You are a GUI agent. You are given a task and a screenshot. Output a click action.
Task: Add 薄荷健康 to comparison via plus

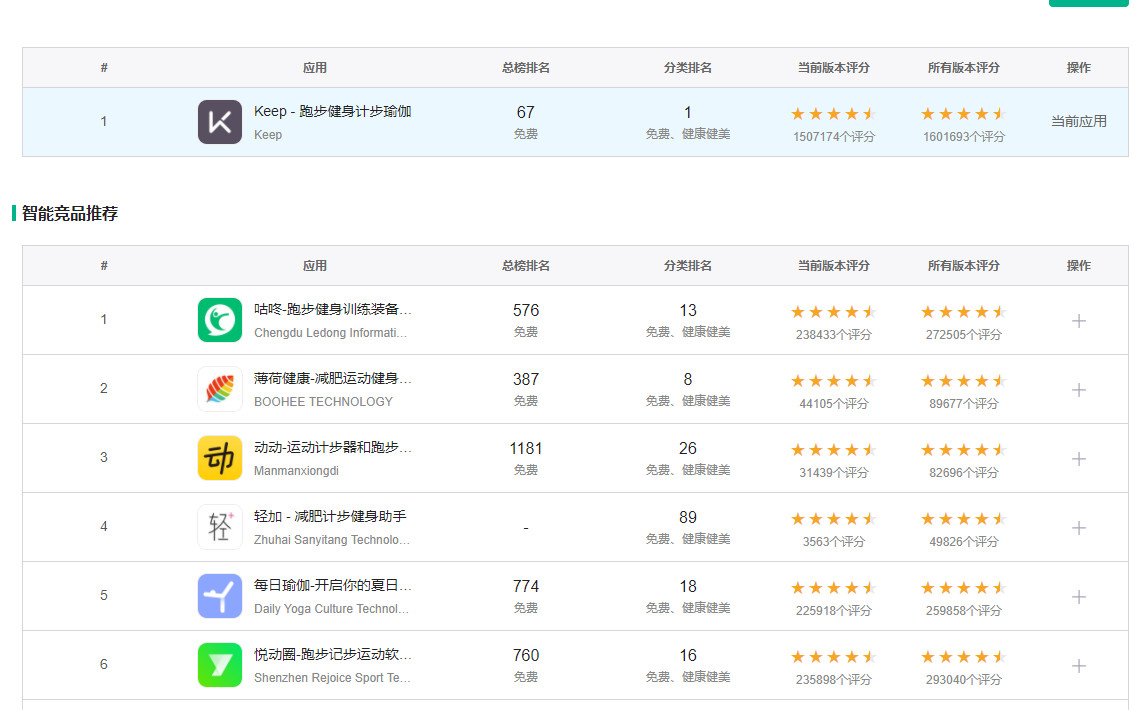(x=1079, y=390)
